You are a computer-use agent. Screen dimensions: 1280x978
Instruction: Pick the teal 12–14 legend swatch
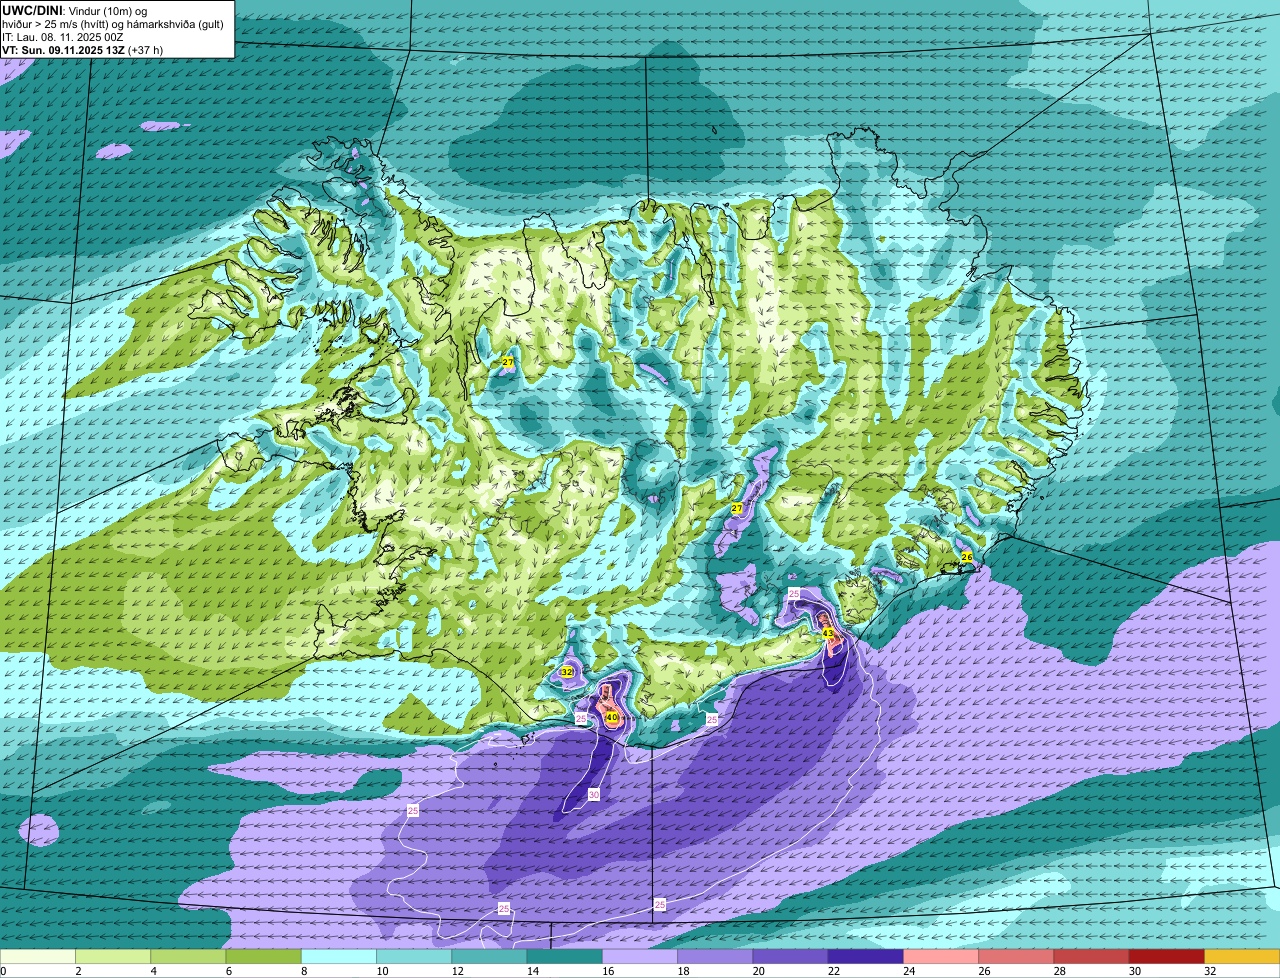(489, 957)
